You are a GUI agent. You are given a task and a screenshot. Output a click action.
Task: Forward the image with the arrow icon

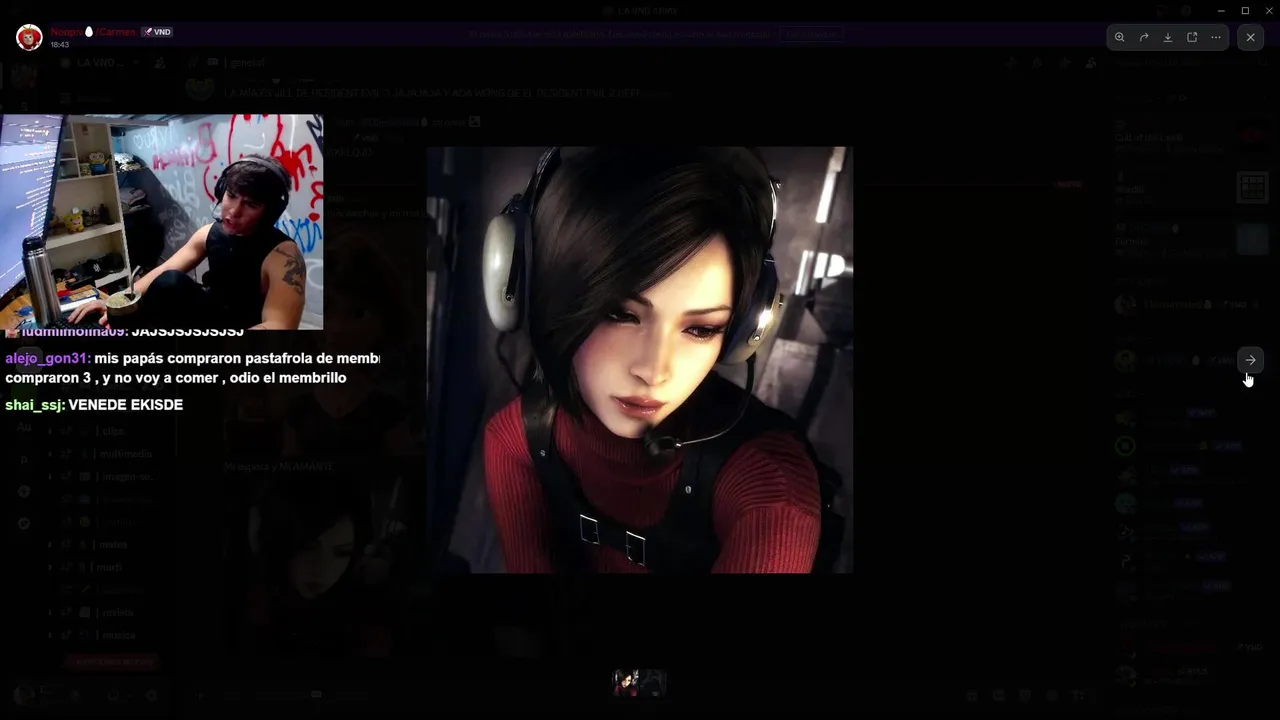point(1144,37)
